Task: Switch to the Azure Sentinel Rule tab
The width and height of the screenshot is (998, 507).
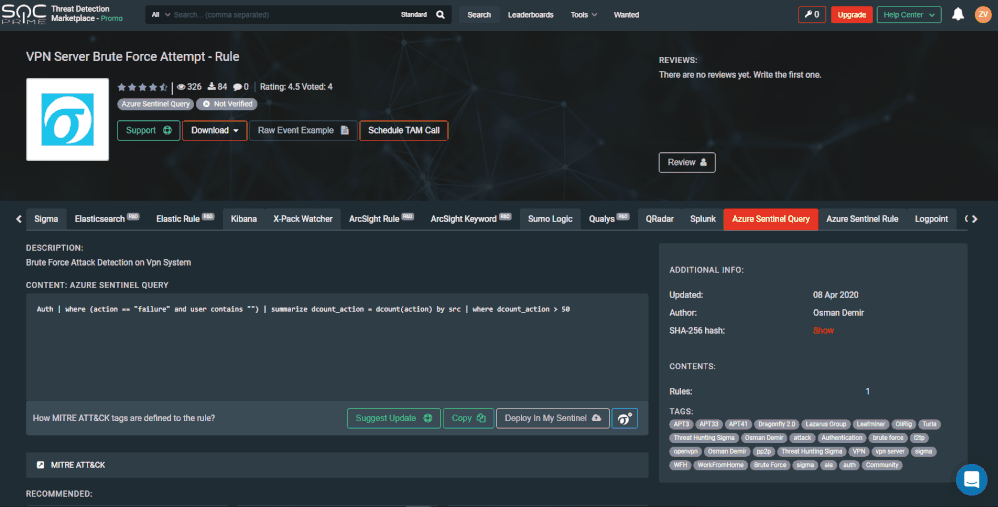Action: [x=862, y=219]
